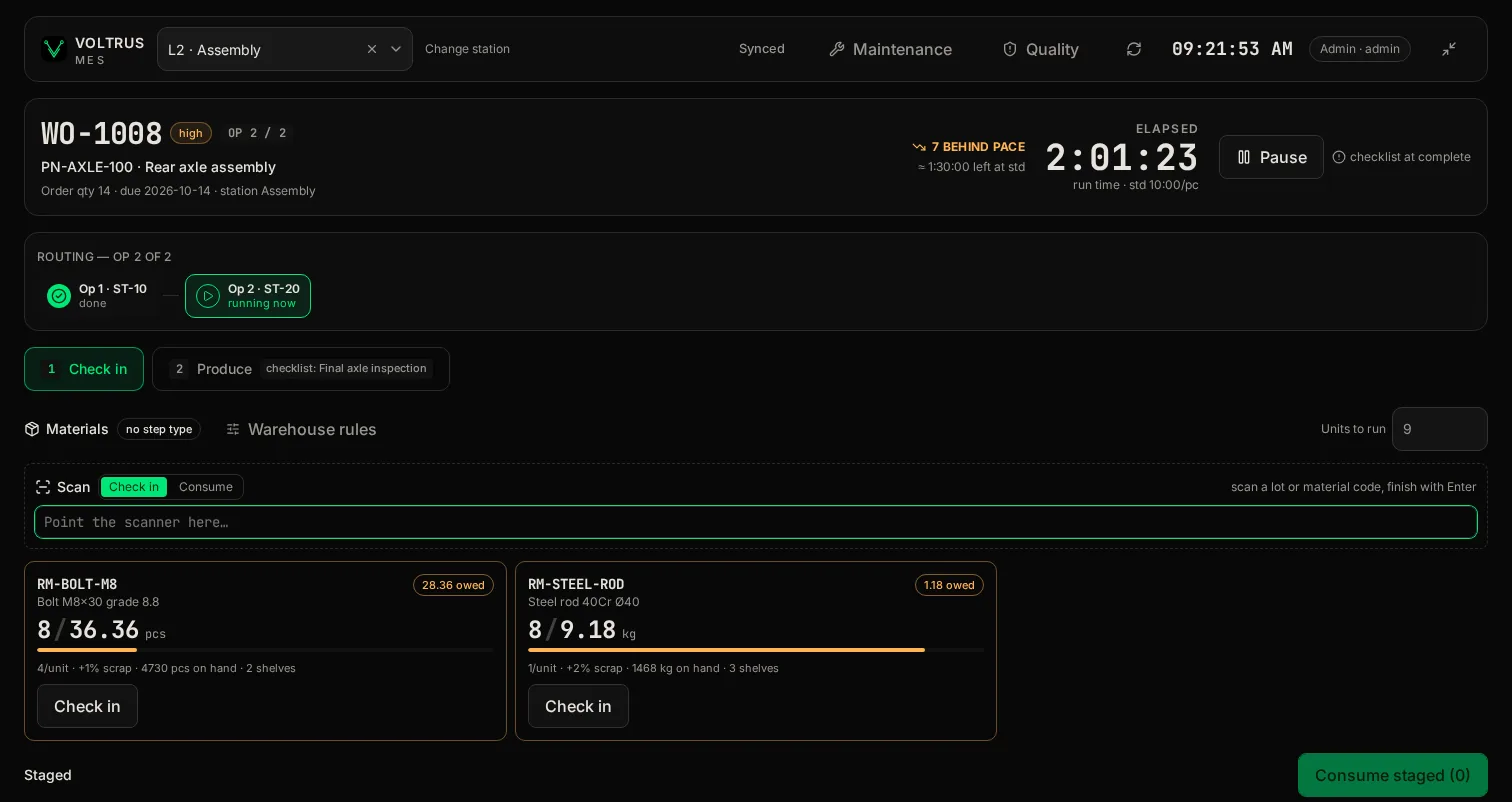
Task: Click the Synced status text
Action: coord(762,49)
